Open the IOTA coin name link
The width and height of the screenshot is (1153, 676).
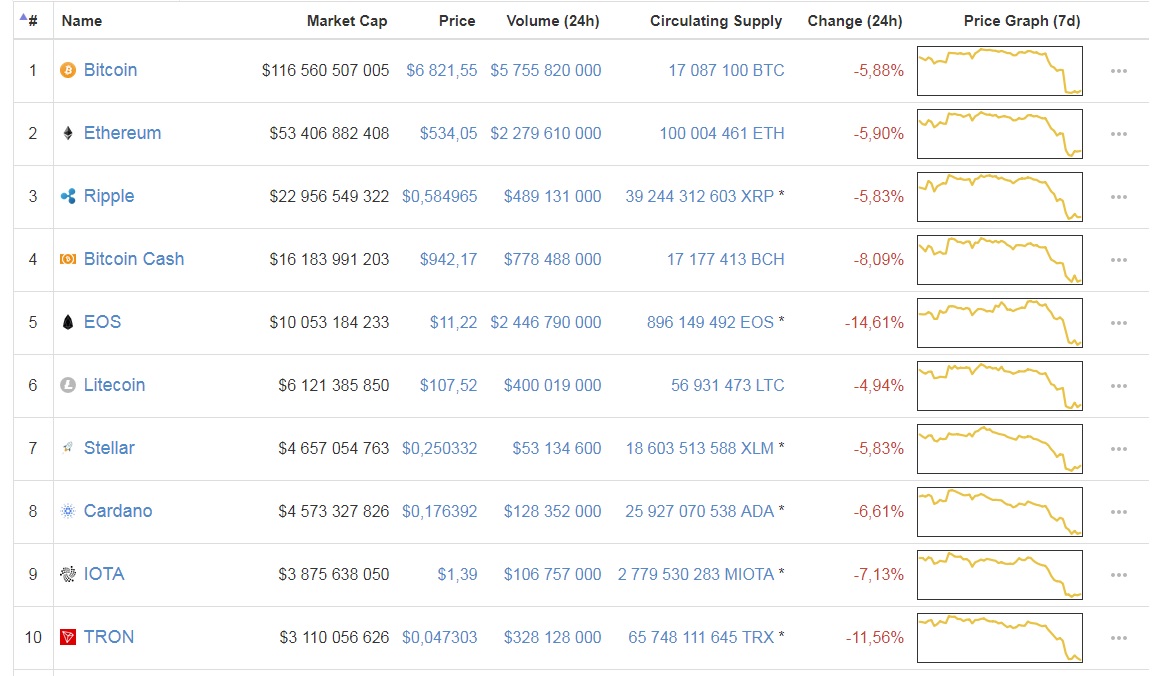(x=104, y=574)
